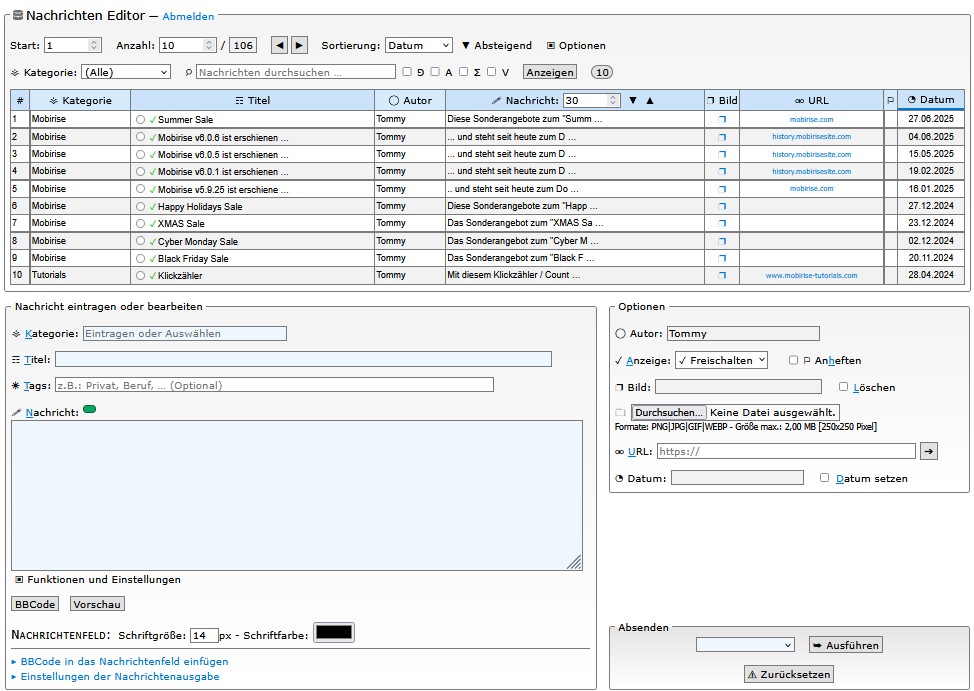This screenshot has width=974, height=691.
Task: Go to next page with right arrow
Action: pos(299,45)
